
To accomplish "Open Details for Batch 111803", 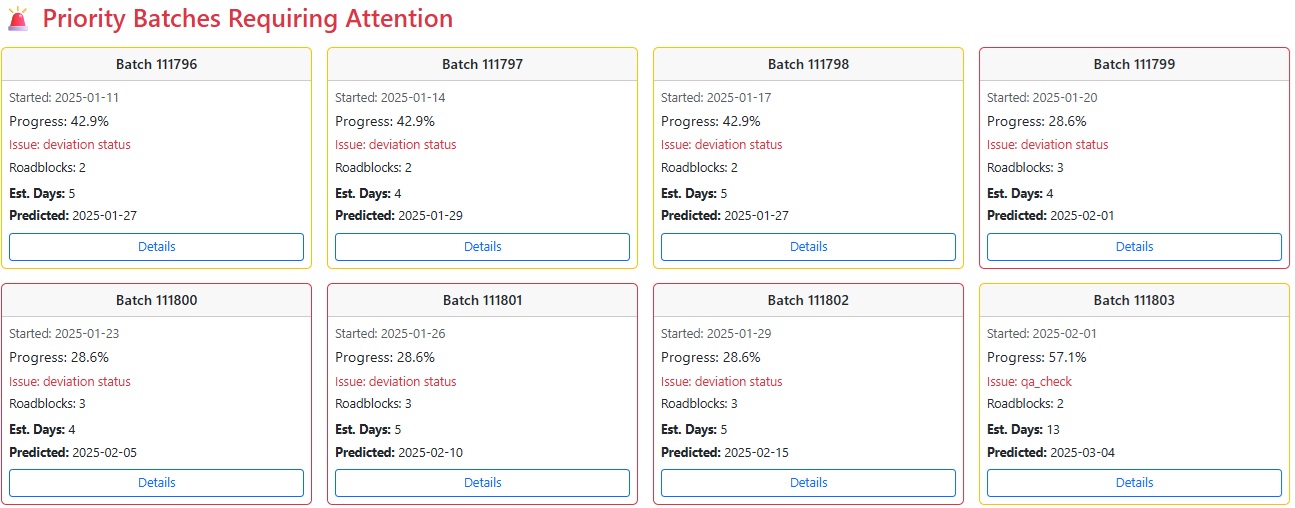I will [x=1134, y=483].
